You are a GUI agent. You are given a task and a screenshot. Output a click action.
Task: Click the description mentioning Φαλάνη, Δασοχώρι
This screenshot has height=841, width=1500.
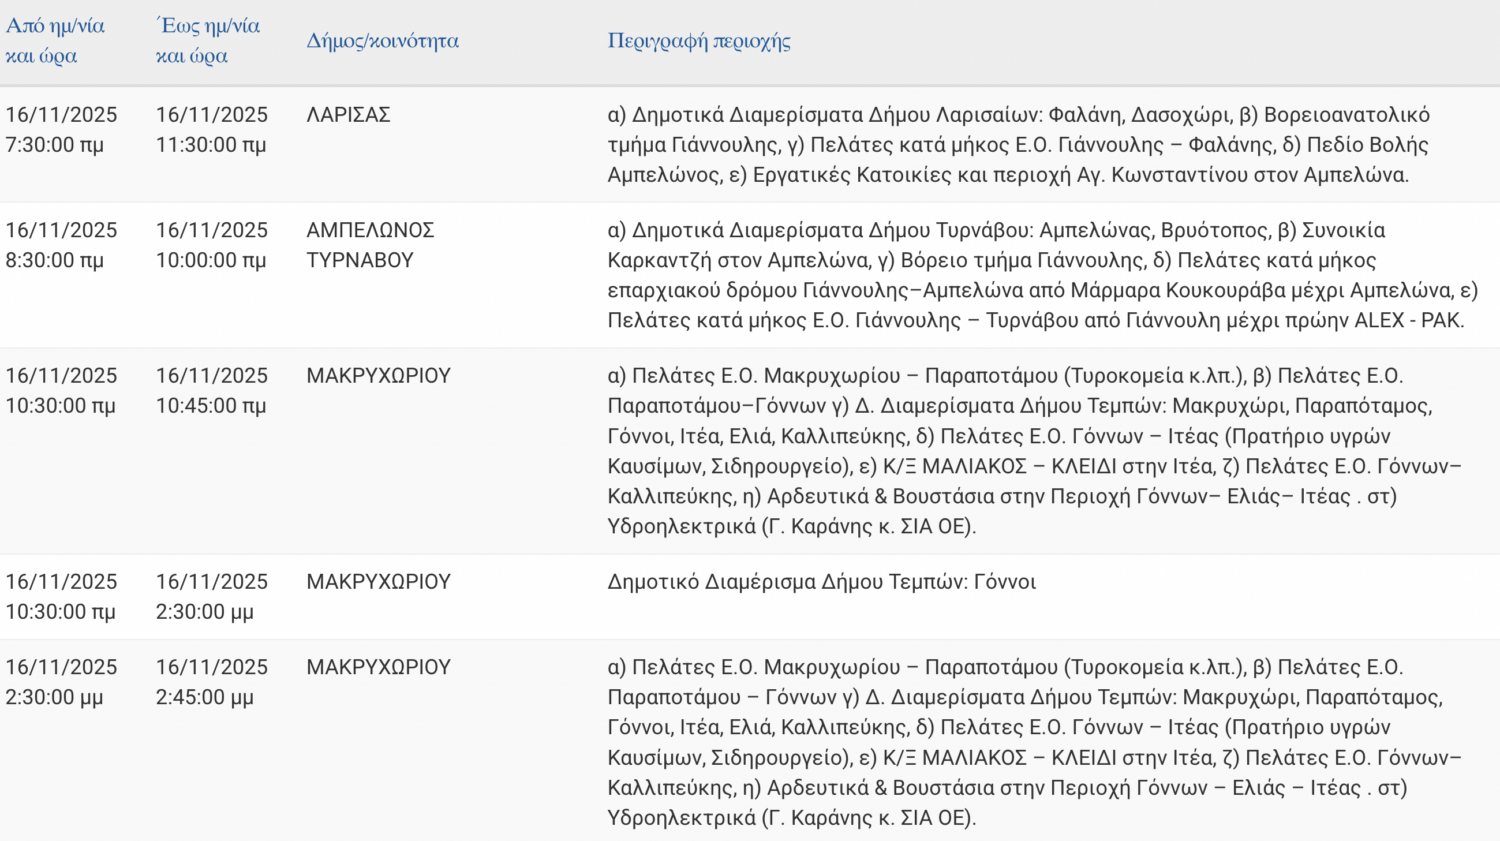[x=1018, y=145]
